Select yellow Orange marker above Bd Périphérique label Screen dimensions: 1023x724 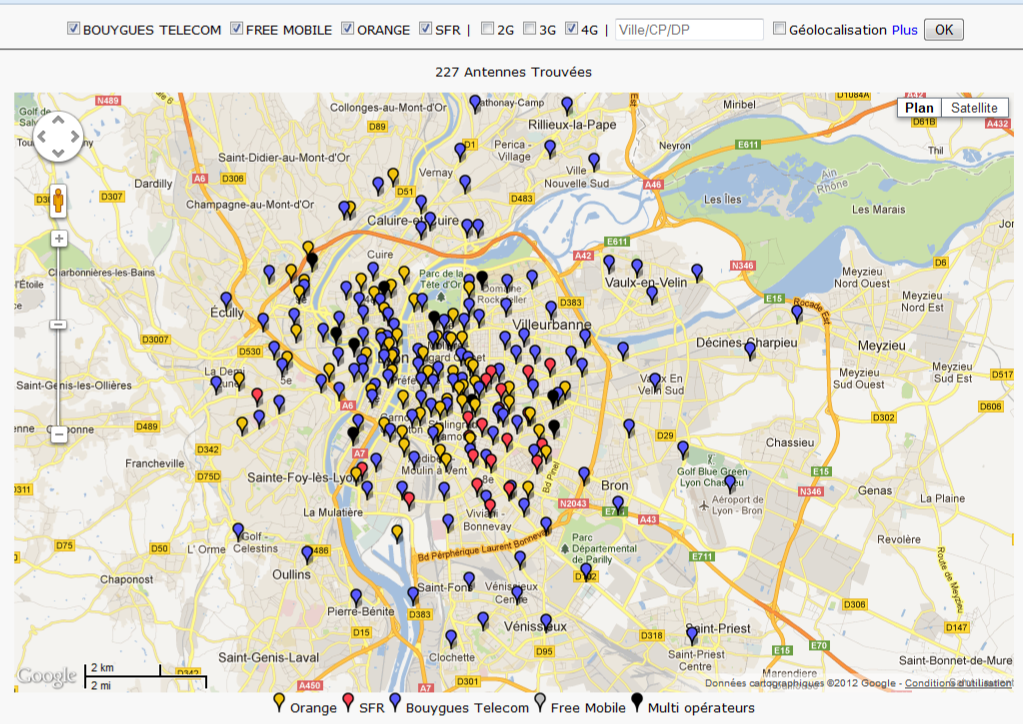coord(397,534)
